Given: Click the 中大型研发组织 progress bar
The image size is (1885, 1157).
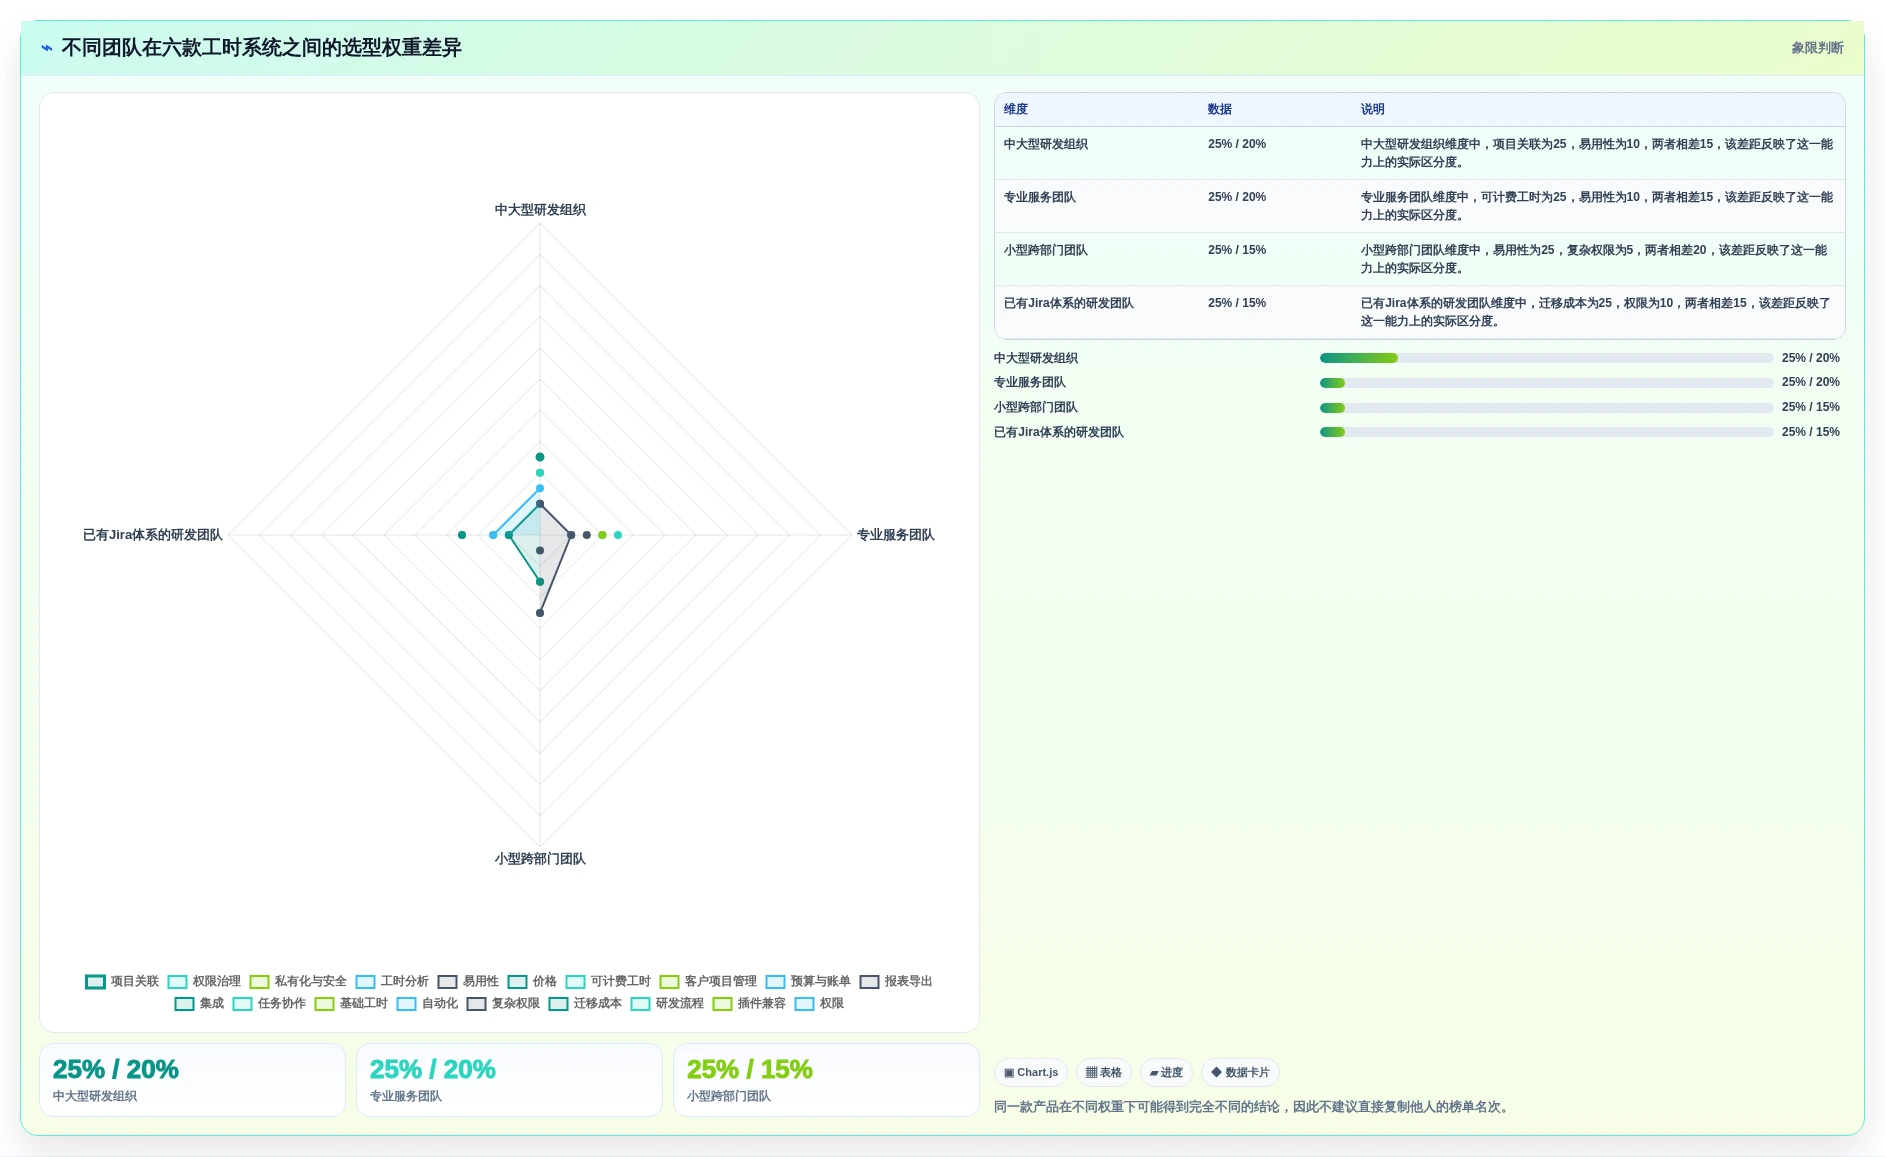Looking at the screenshot, I should [1546, 358].
